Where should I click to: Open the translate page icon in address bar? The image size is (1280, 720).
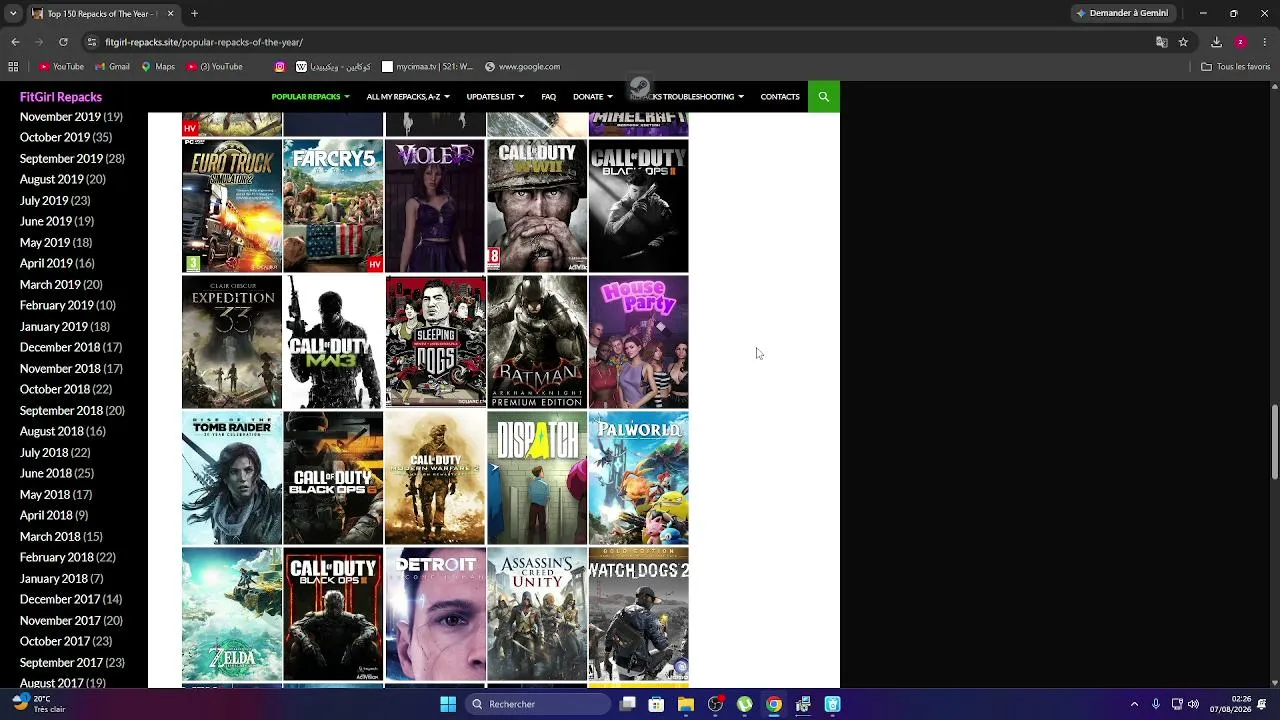[1161, 42]
